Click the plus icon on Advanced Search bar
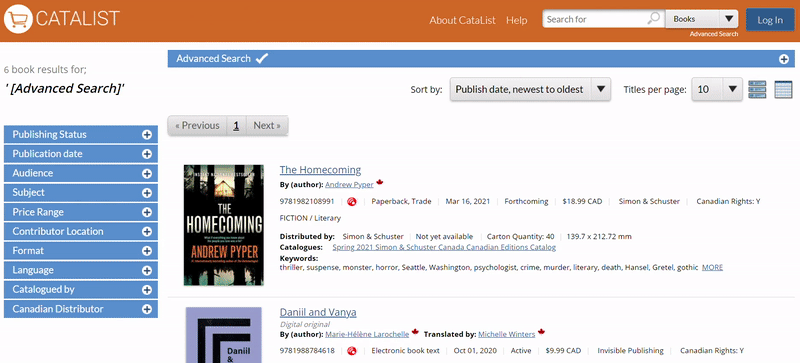This screenshot has width=800, height=363. click(784, 59)
